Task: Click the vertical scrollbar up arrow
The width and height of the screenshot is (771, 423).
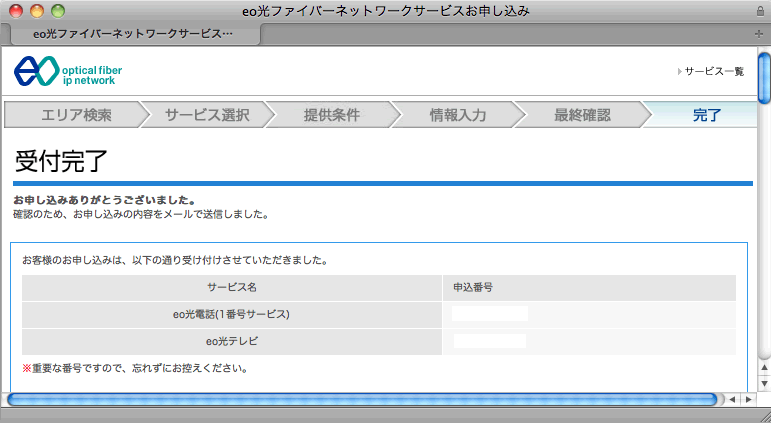Action: tap(764, 367)
